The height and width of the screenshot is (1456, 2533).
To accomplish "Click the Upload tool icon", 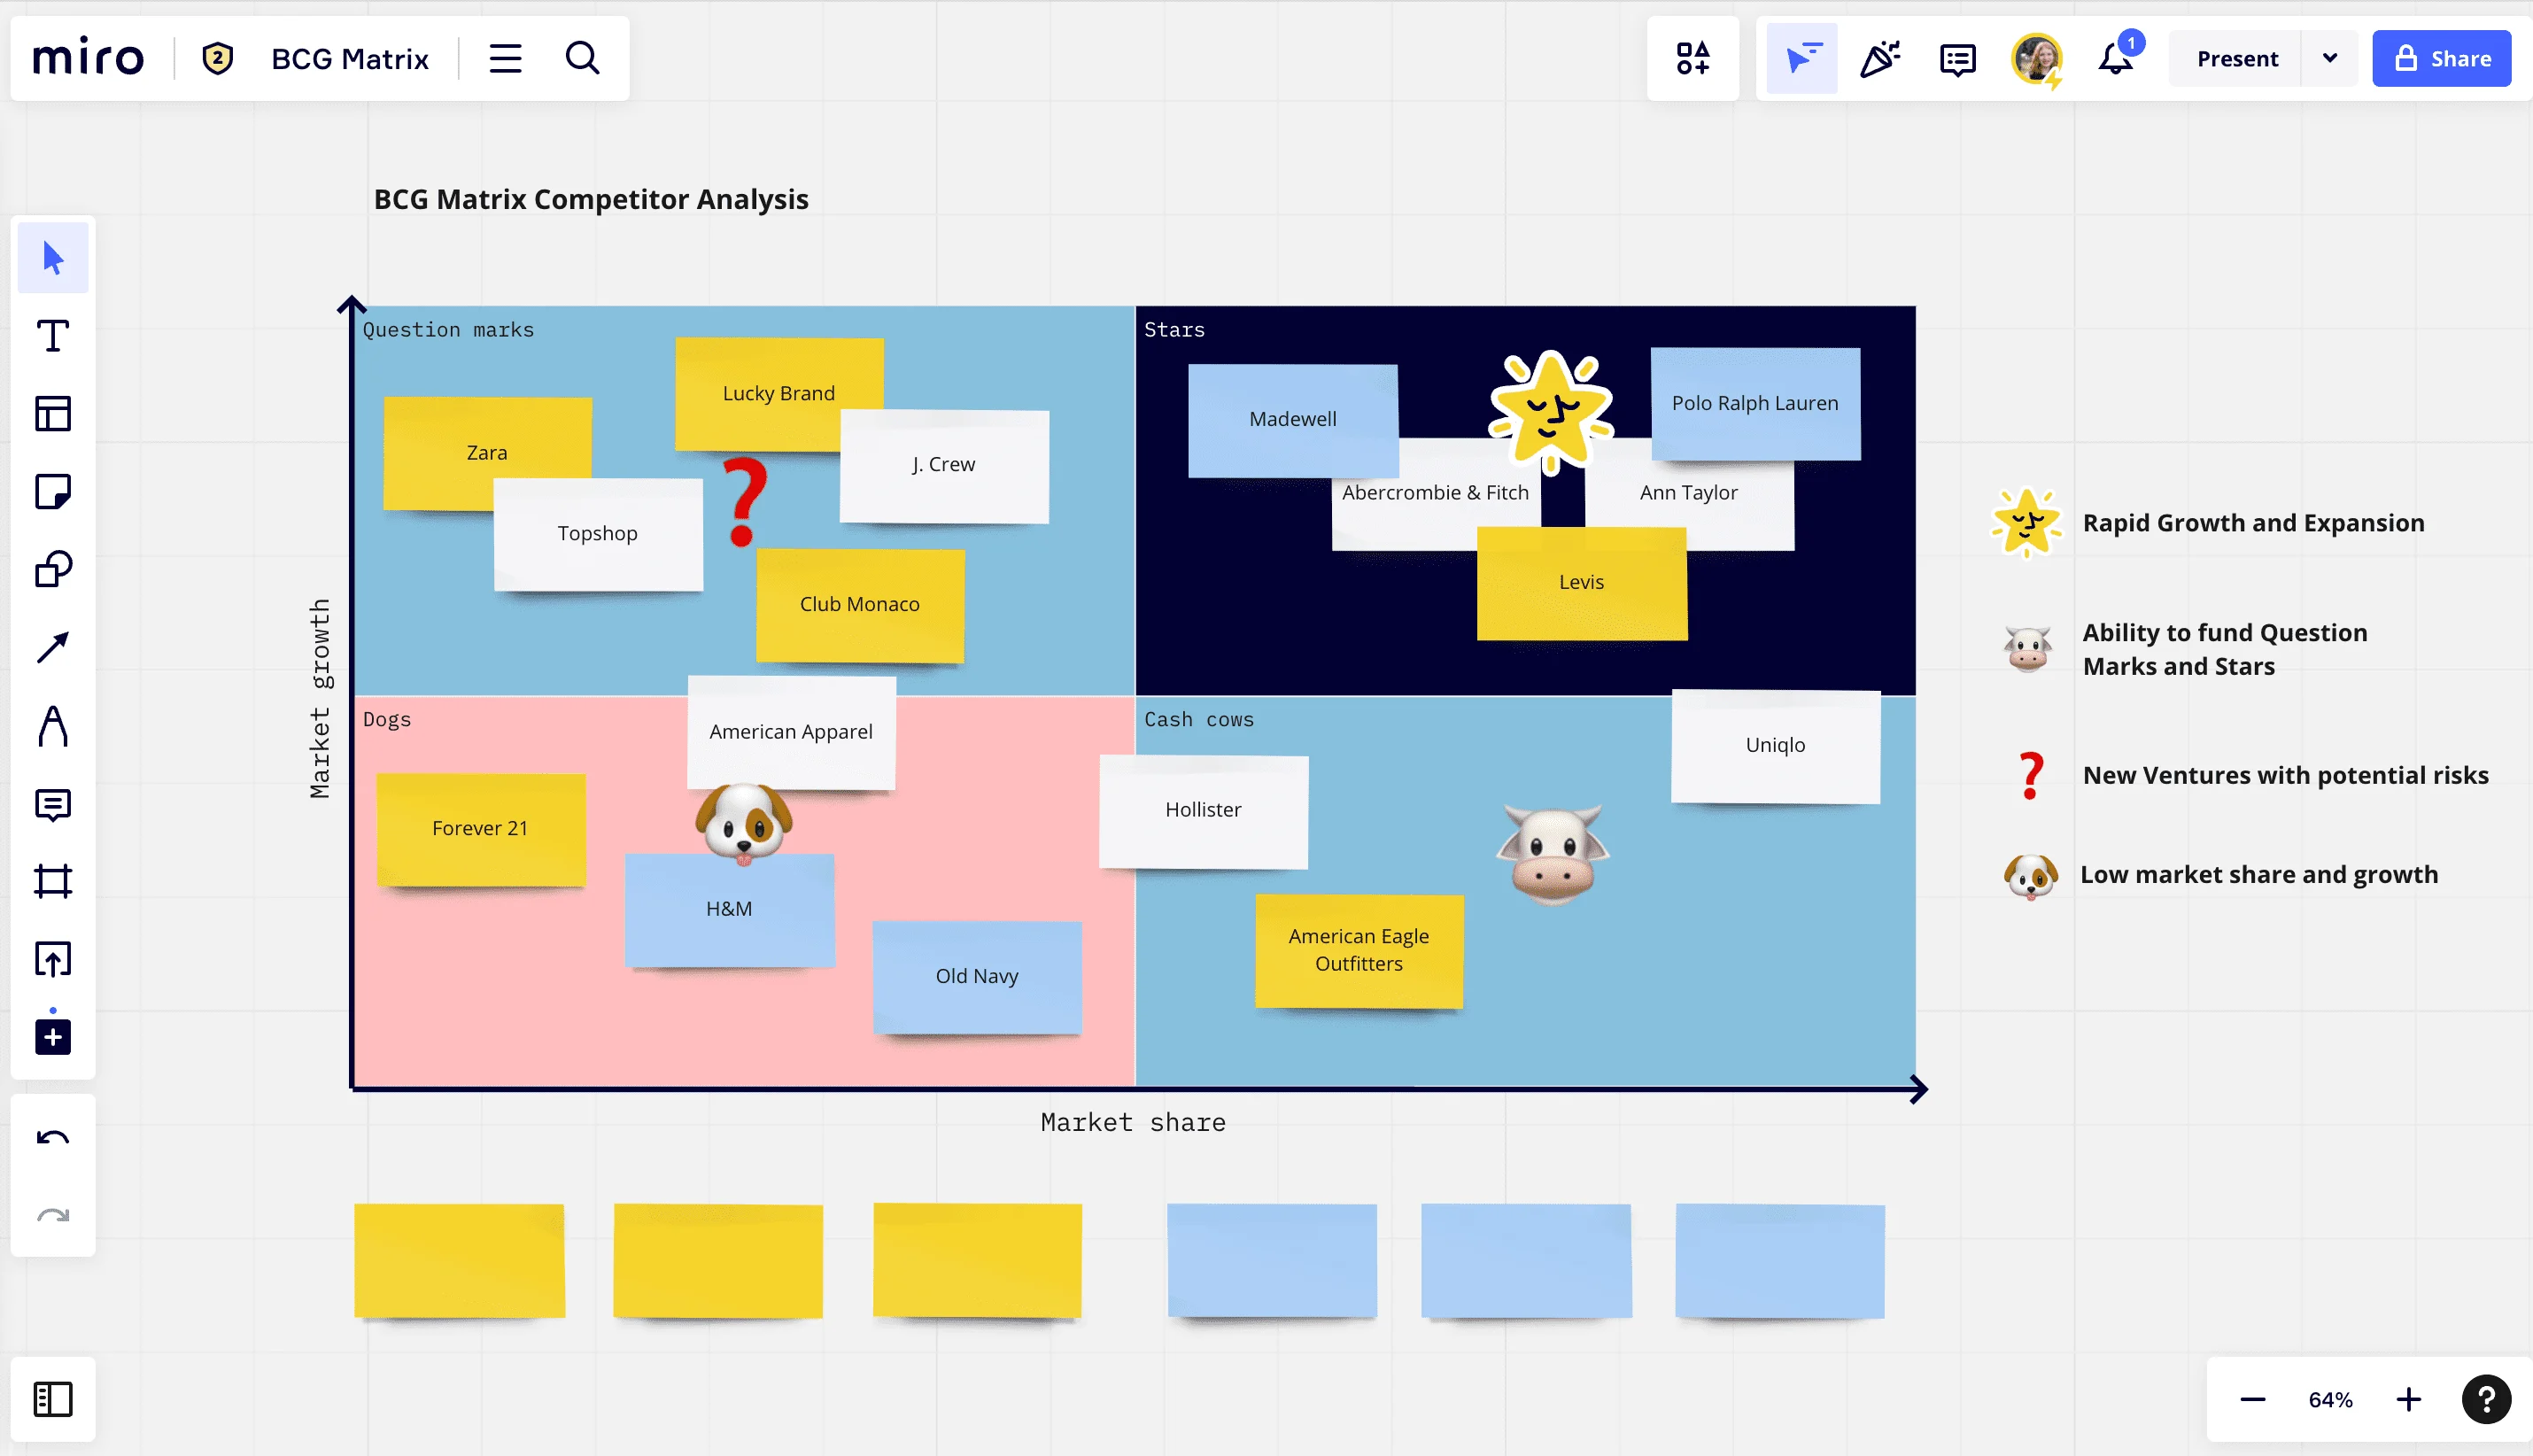I will 53,959.
